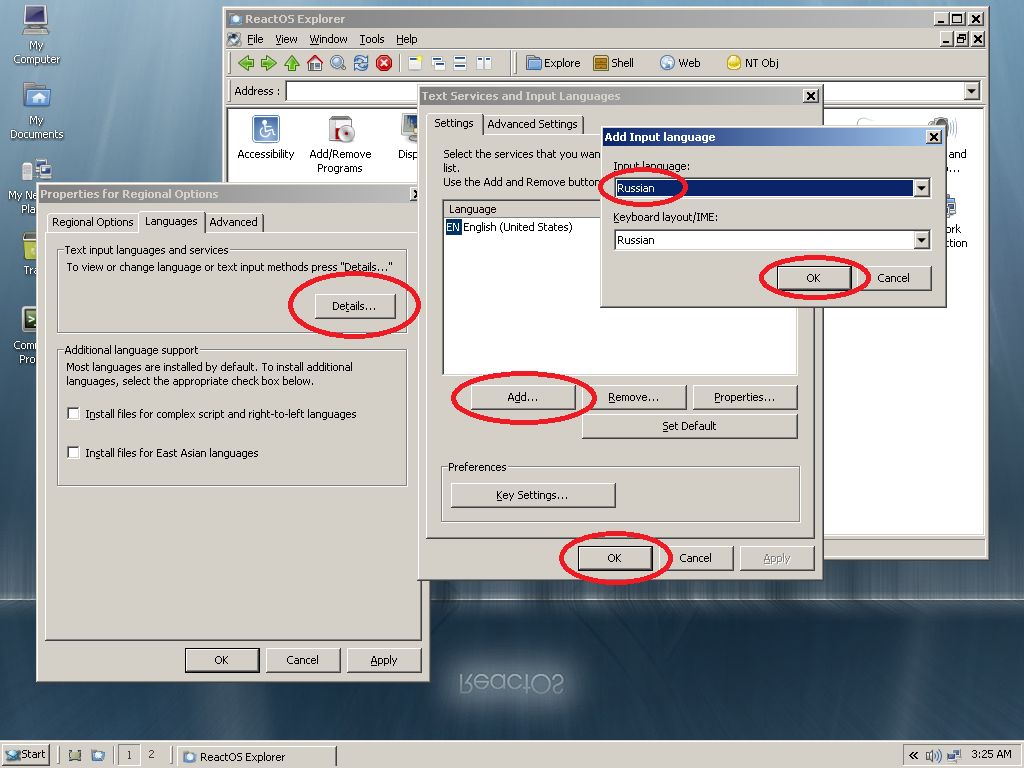The height and width of the screenshot is (768, 1024).
Task: Switch to the Languages tab
Action: click(x=171, y=221)
